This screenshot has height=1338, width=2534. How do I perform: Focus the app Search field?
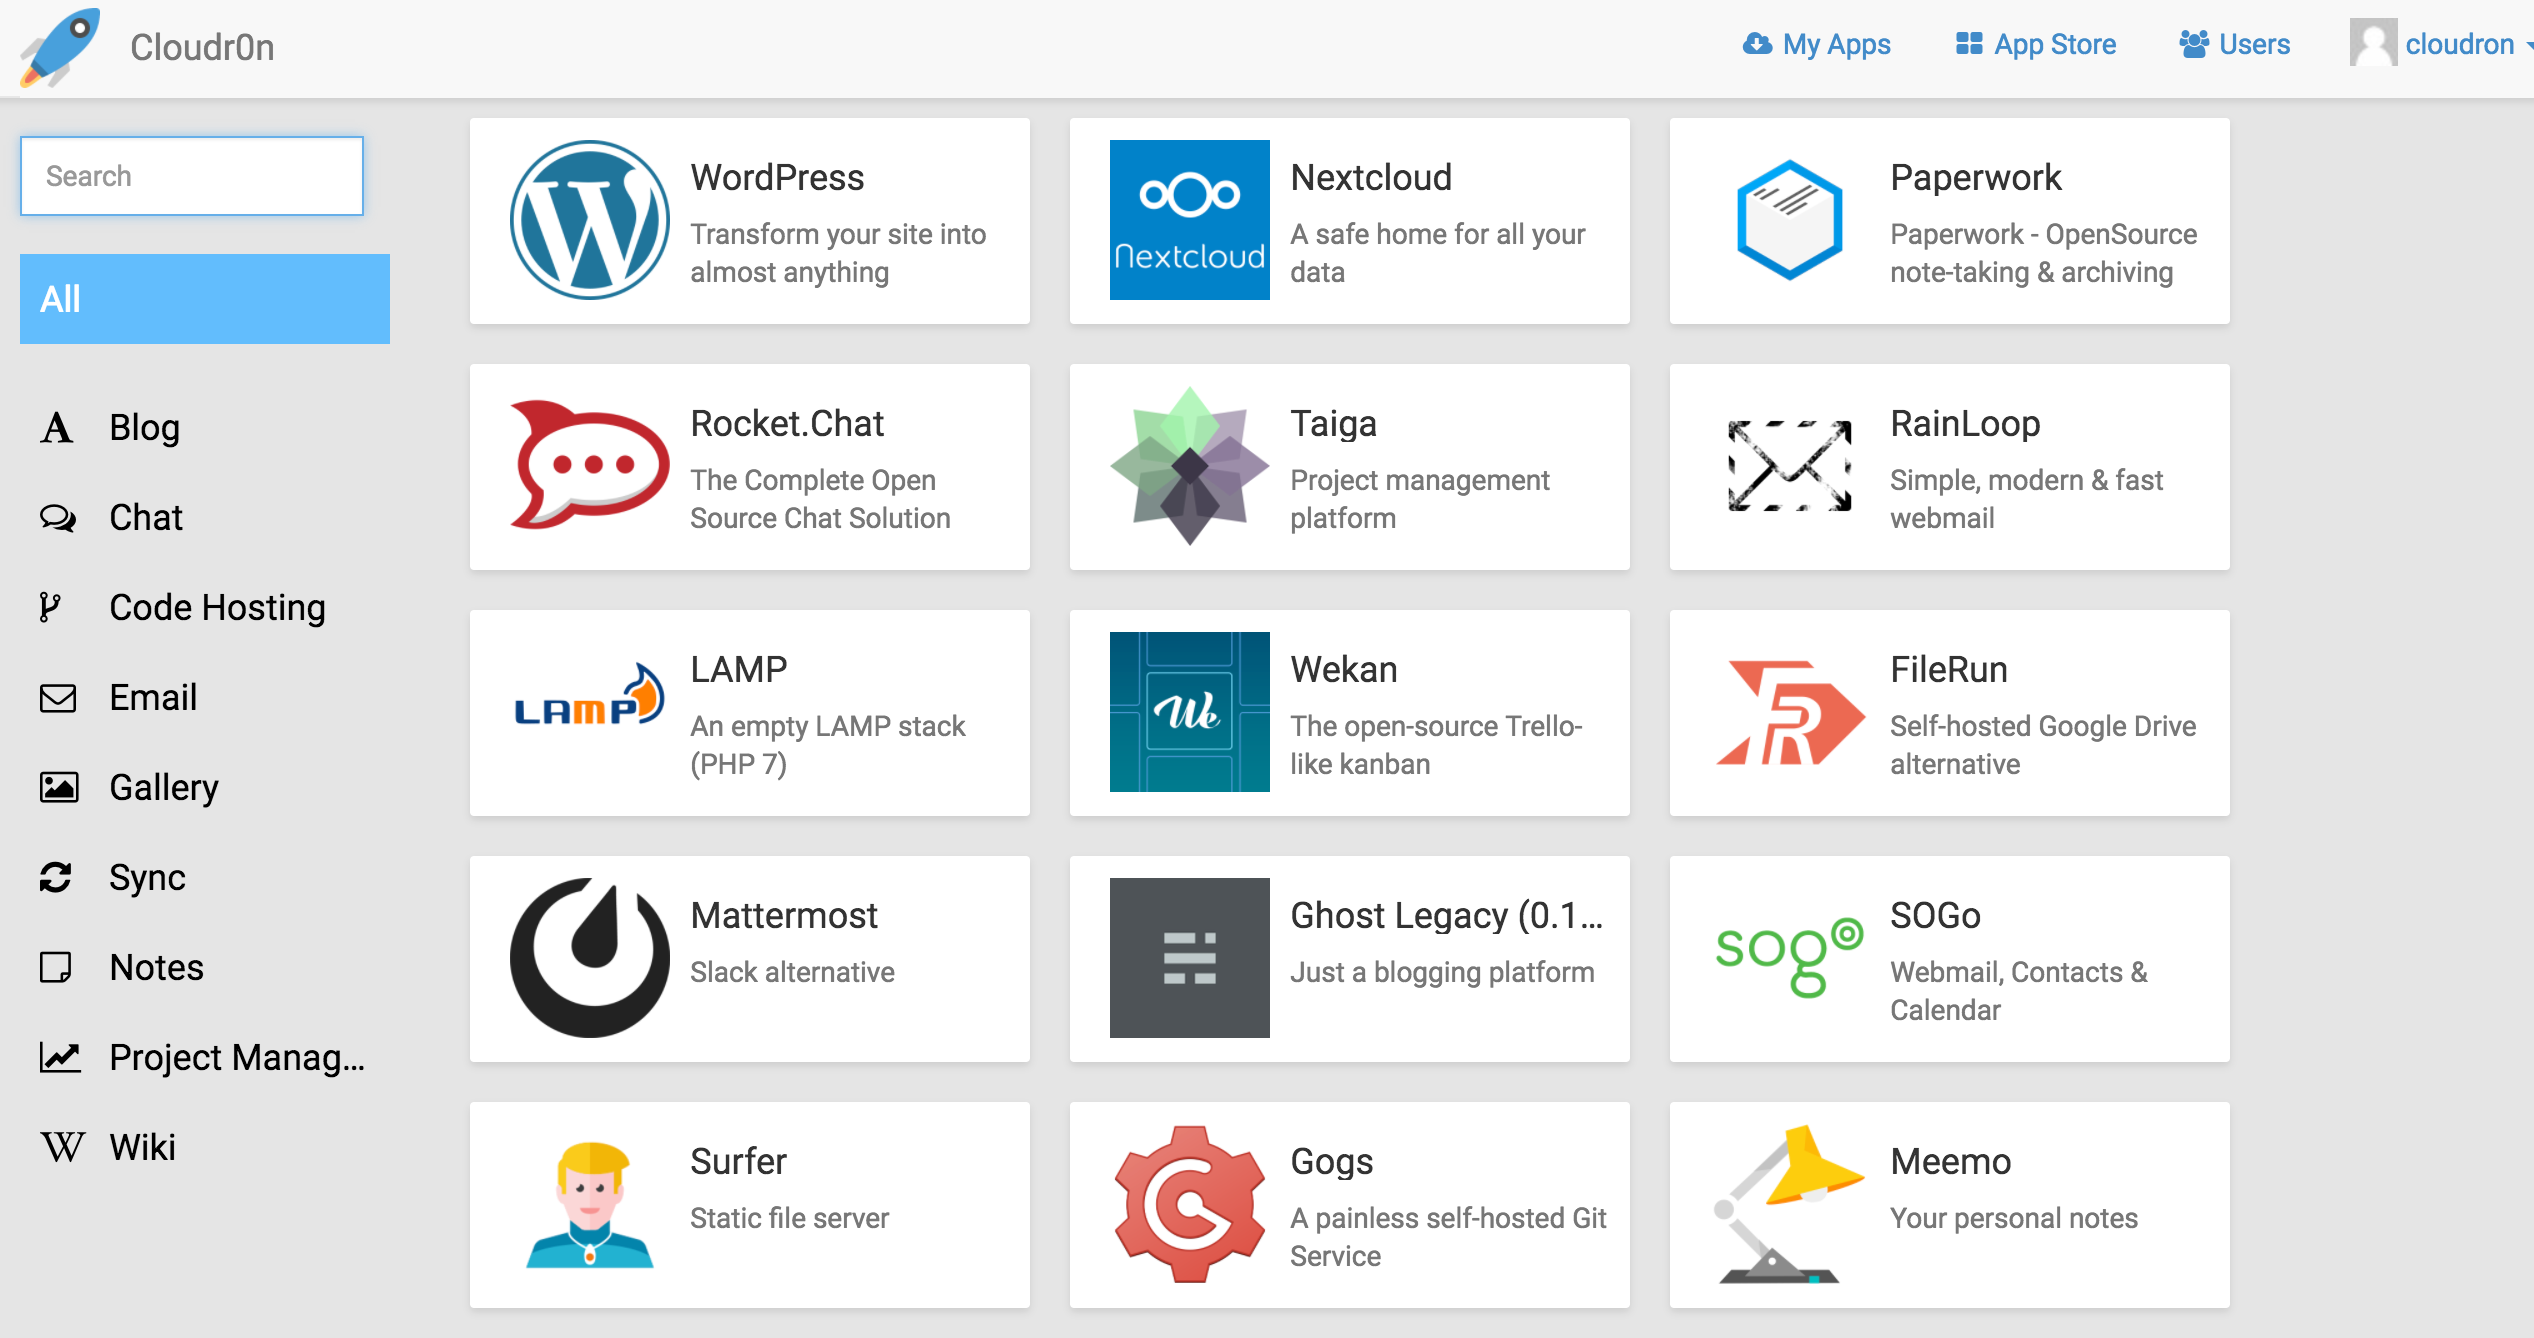192,176
